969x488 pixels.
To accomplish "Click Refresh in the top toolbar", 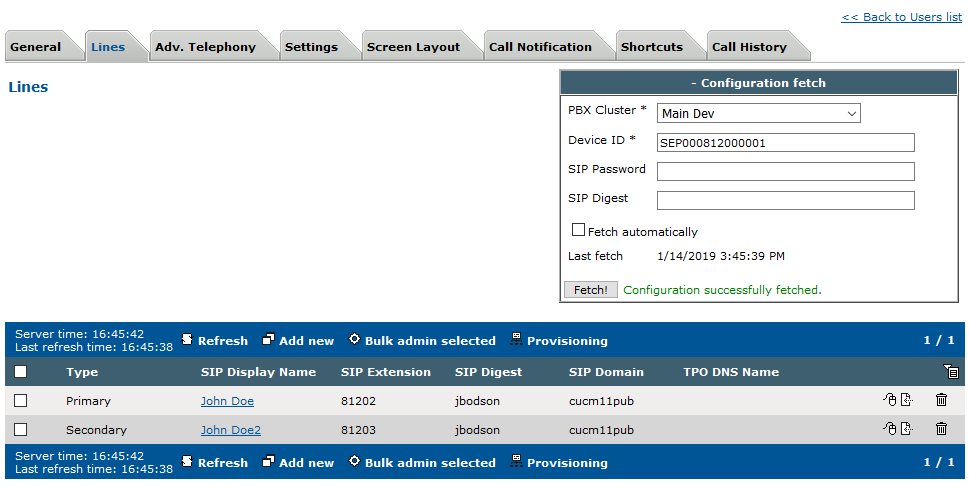I will pos(214,340).
